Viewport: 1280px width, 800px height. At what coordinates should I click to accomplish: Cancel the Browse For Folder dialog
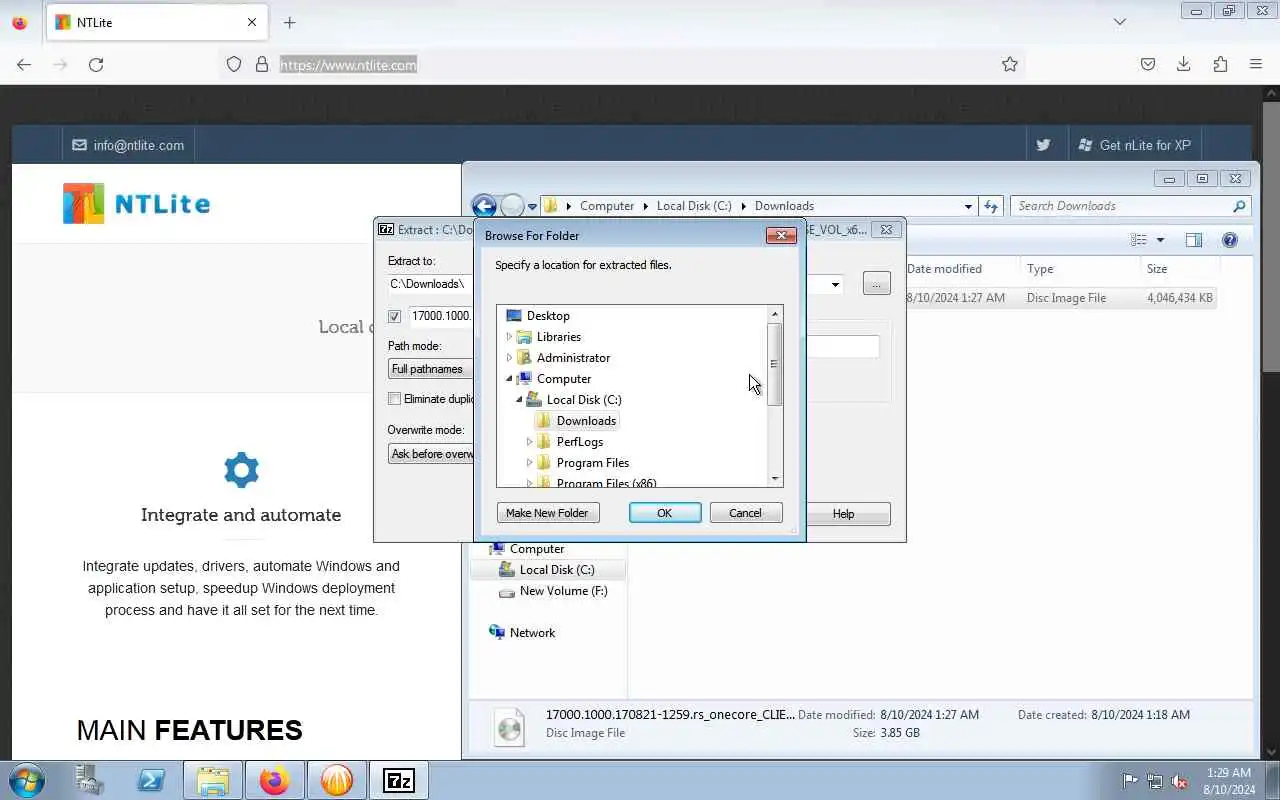745,513
